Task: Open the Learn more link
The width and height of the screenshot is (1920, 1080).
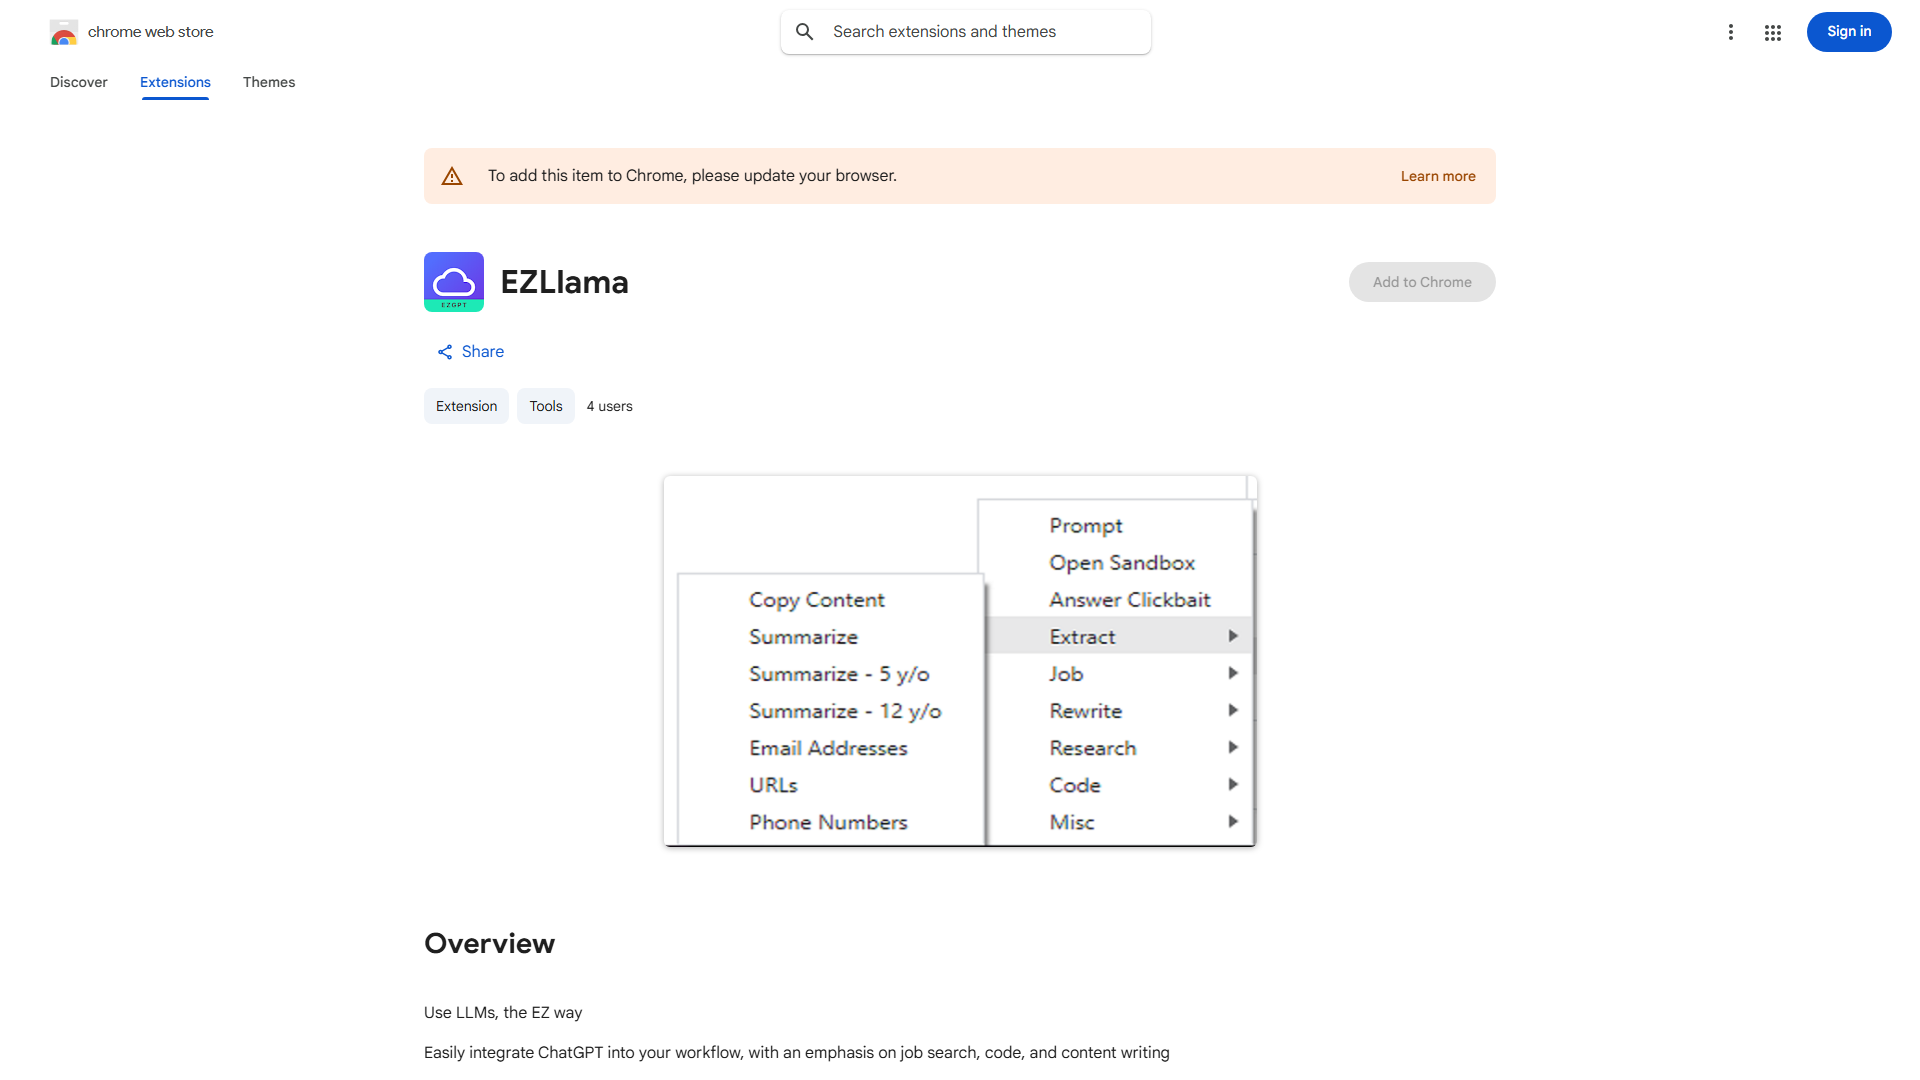Action: coord(1438,175)
